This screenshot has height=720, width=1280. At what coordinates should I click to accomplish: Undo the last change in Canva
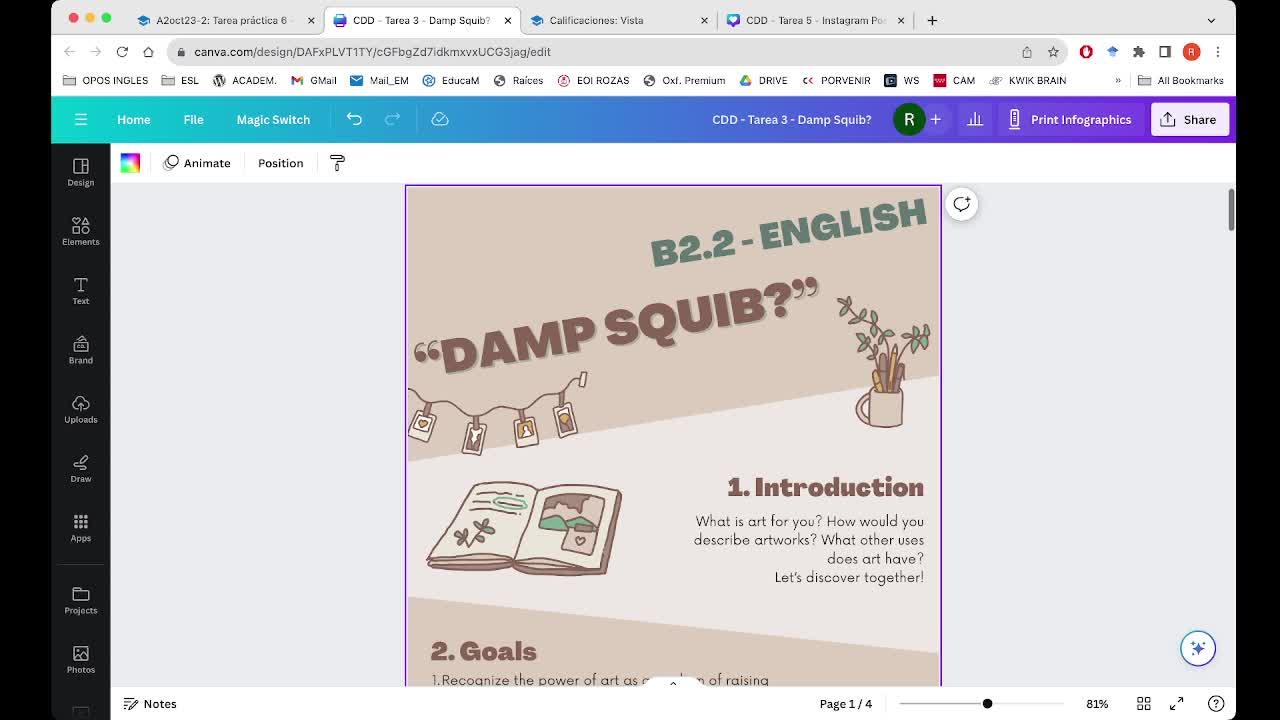point(354,119)
